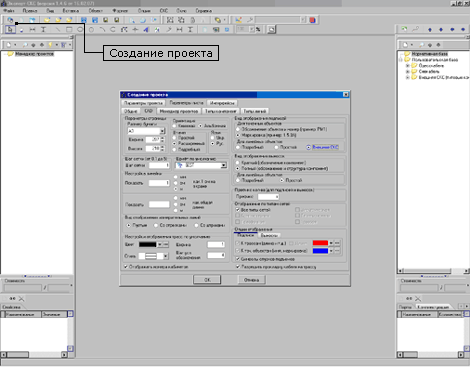This screenshot has height=367, width=470.
Task: Select the straight line drawing tool
Action: pyautogui.click(x=58, y=29)
